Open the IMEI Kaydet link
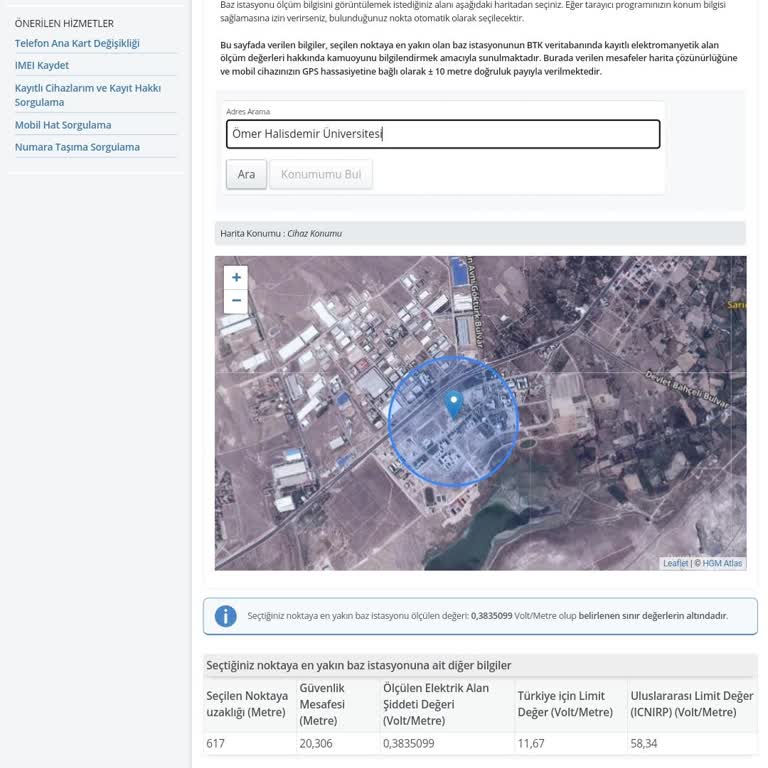This screenshot has height=768, width=768. coord(42,65)
